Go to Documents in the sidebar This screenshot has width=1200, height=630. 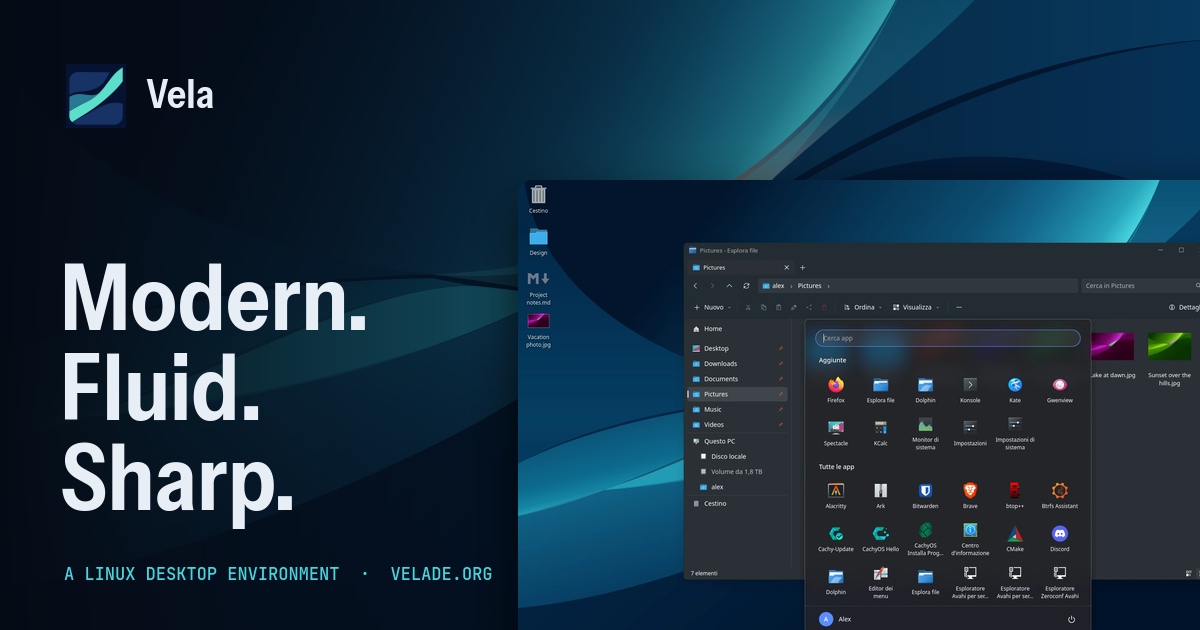click(x=737, y=379)
